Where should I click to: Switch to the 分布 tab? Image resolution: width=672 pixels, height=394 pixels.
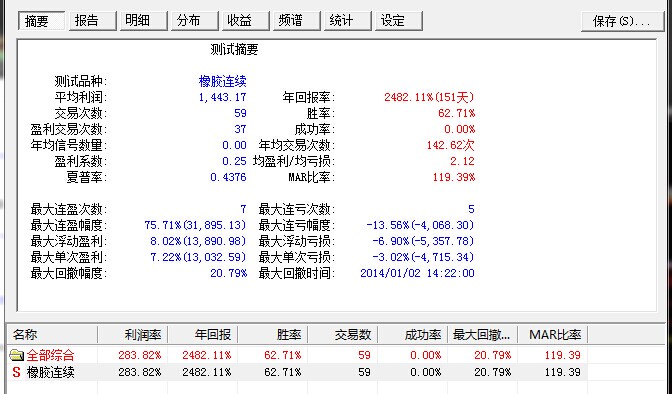tap(194, 21)
